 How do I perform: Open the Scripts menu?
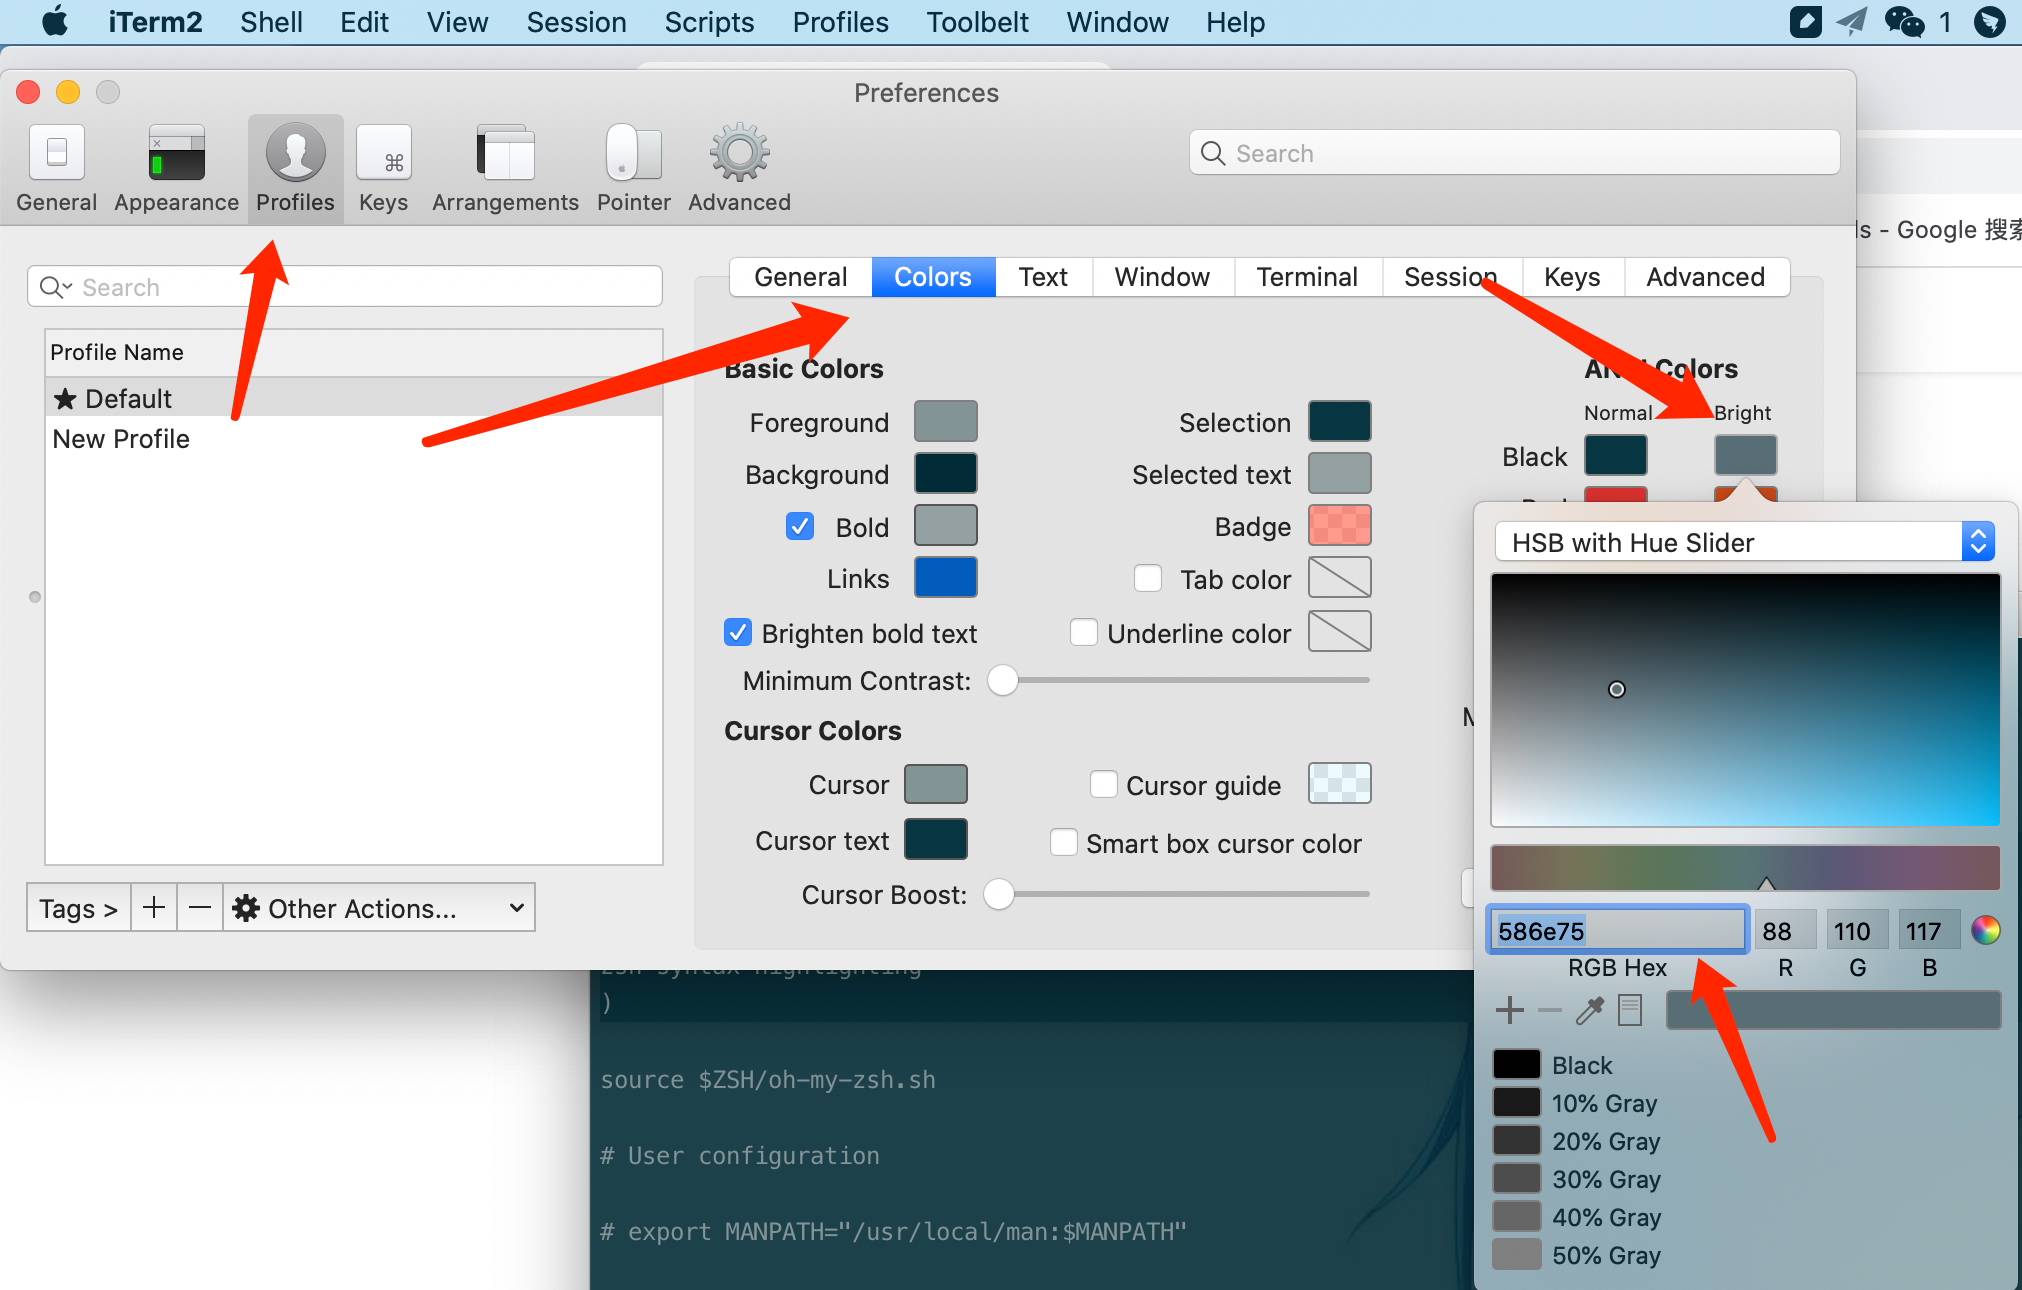tap(709, 22)
